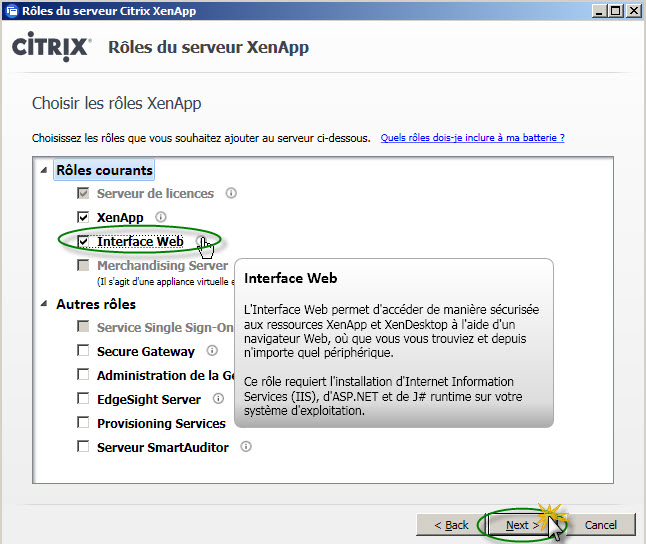Image resolution: width=646 pixels, height=544 pixels.
Task: Click the Serveur SmartAuditor label
Action: [162, 447]
